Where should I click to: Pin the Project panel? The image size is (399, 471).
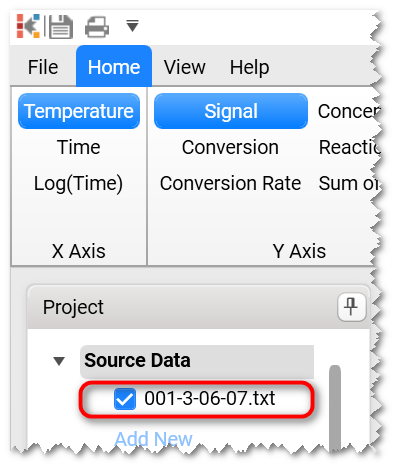pyautogui.click(x=352, y=306)
